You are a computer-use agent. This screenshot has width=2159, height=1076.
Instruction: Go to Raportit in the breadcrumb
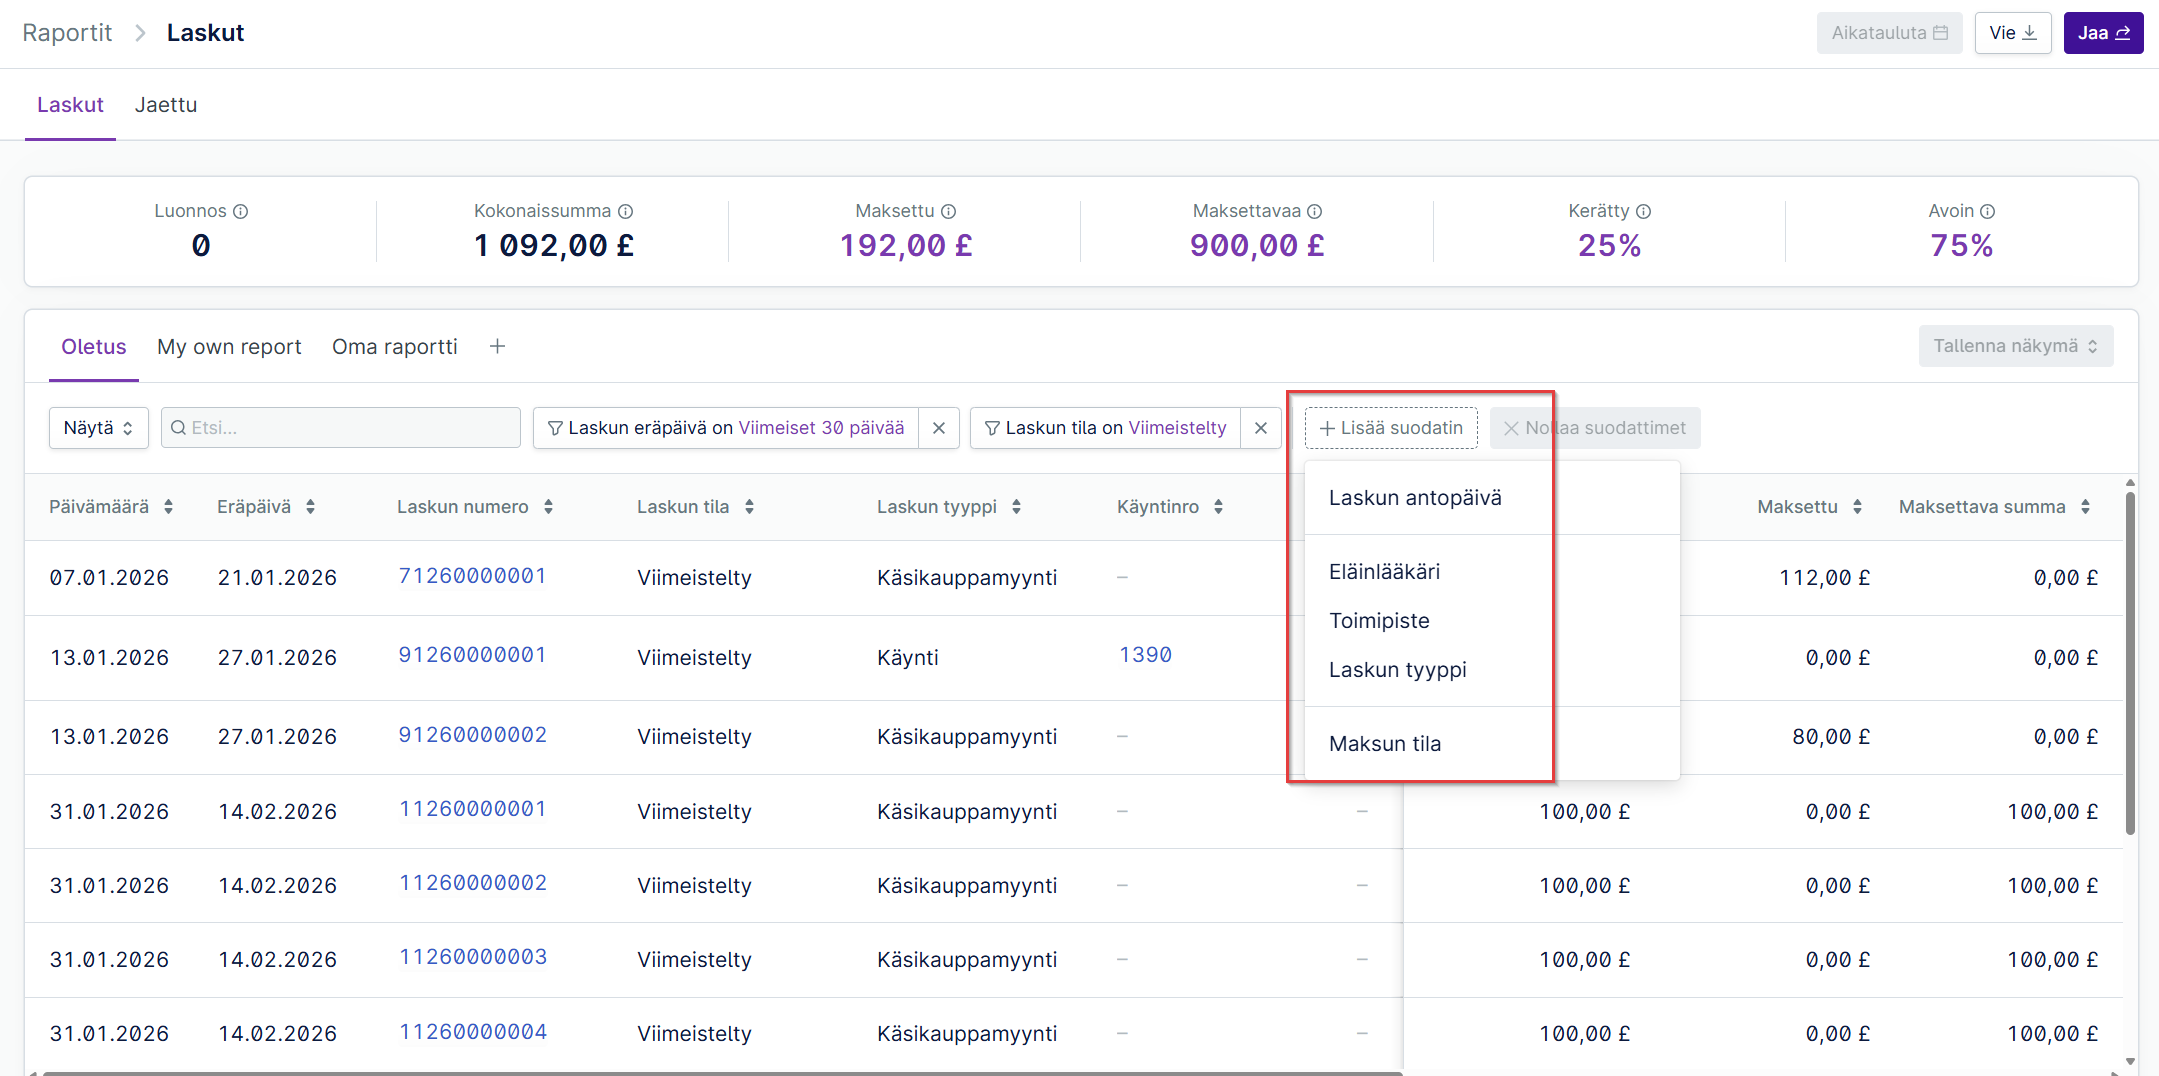tap(67, 33)
